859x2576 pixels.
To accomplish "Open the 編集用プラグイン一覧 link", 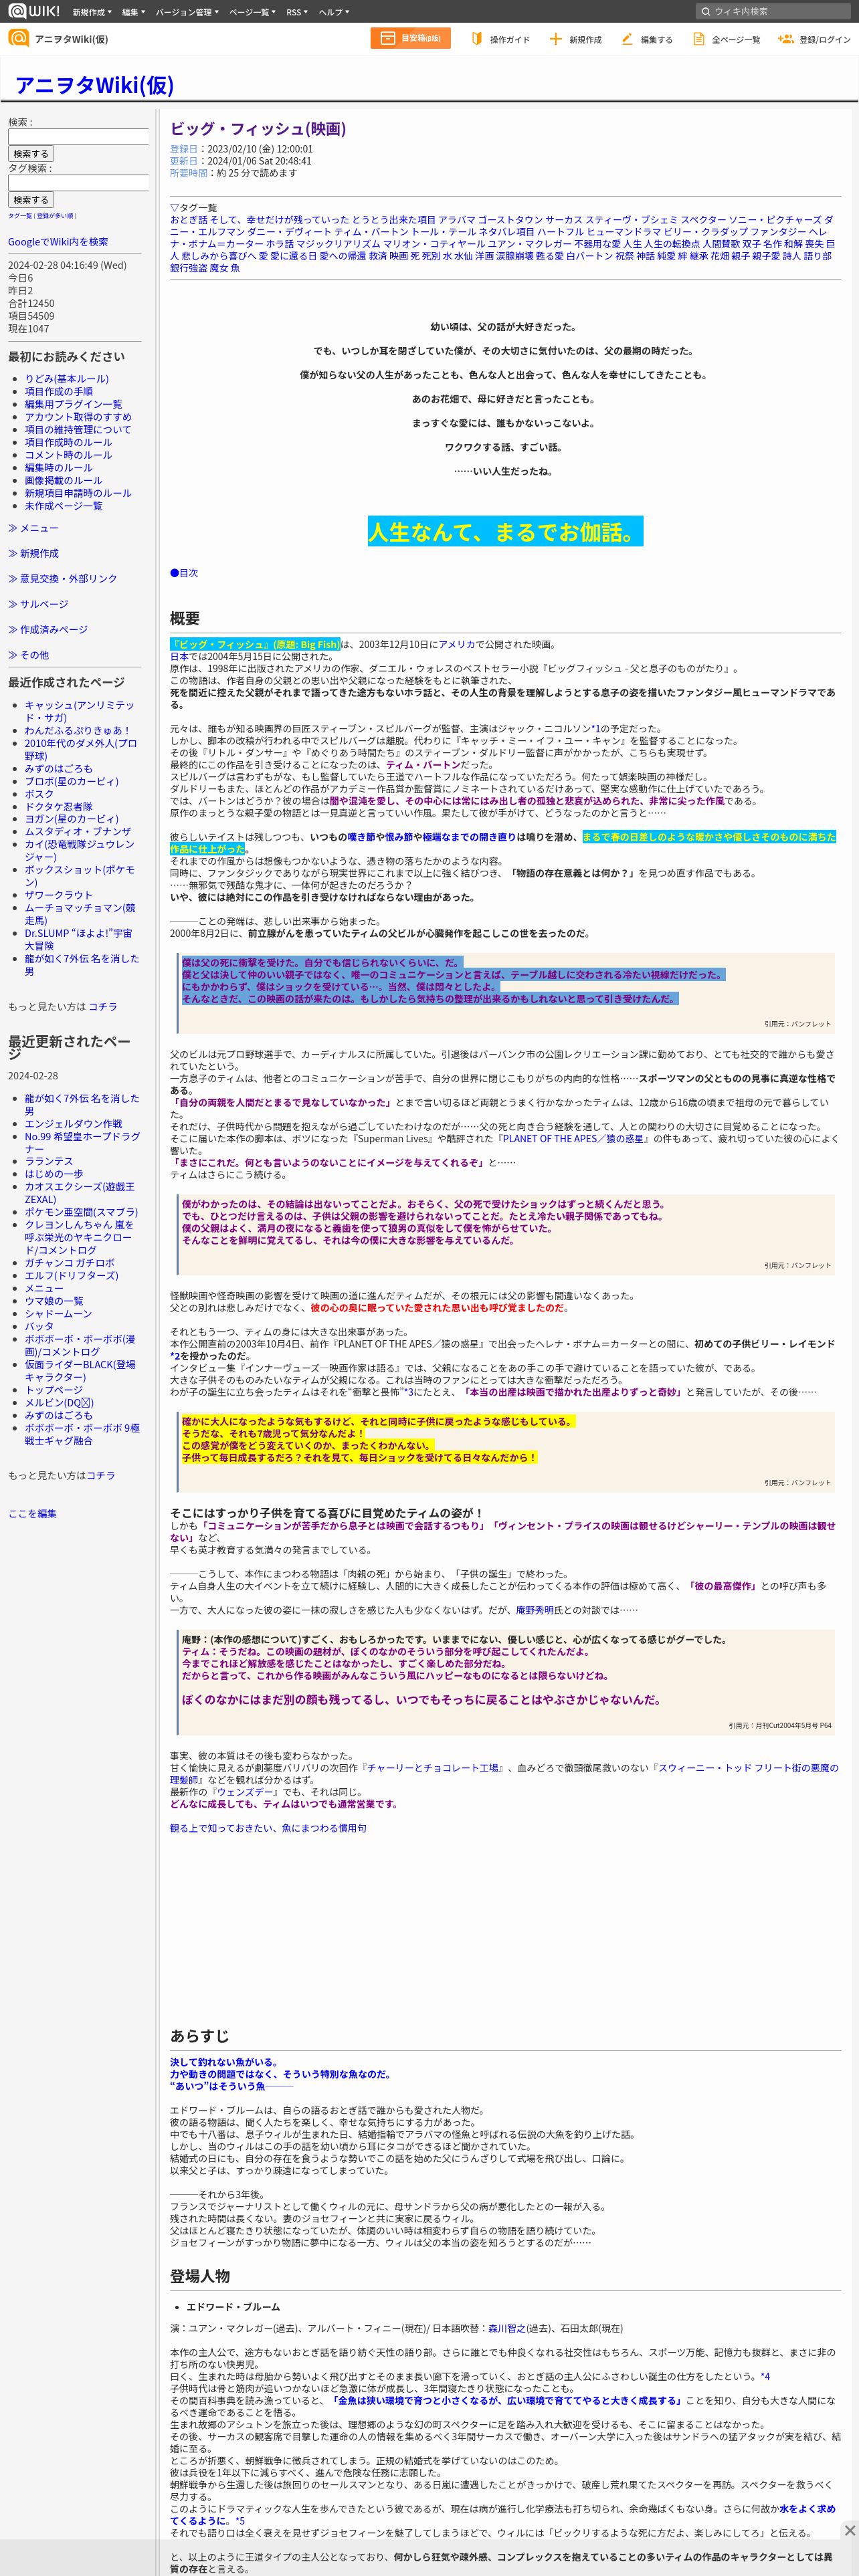I will 74,404.
